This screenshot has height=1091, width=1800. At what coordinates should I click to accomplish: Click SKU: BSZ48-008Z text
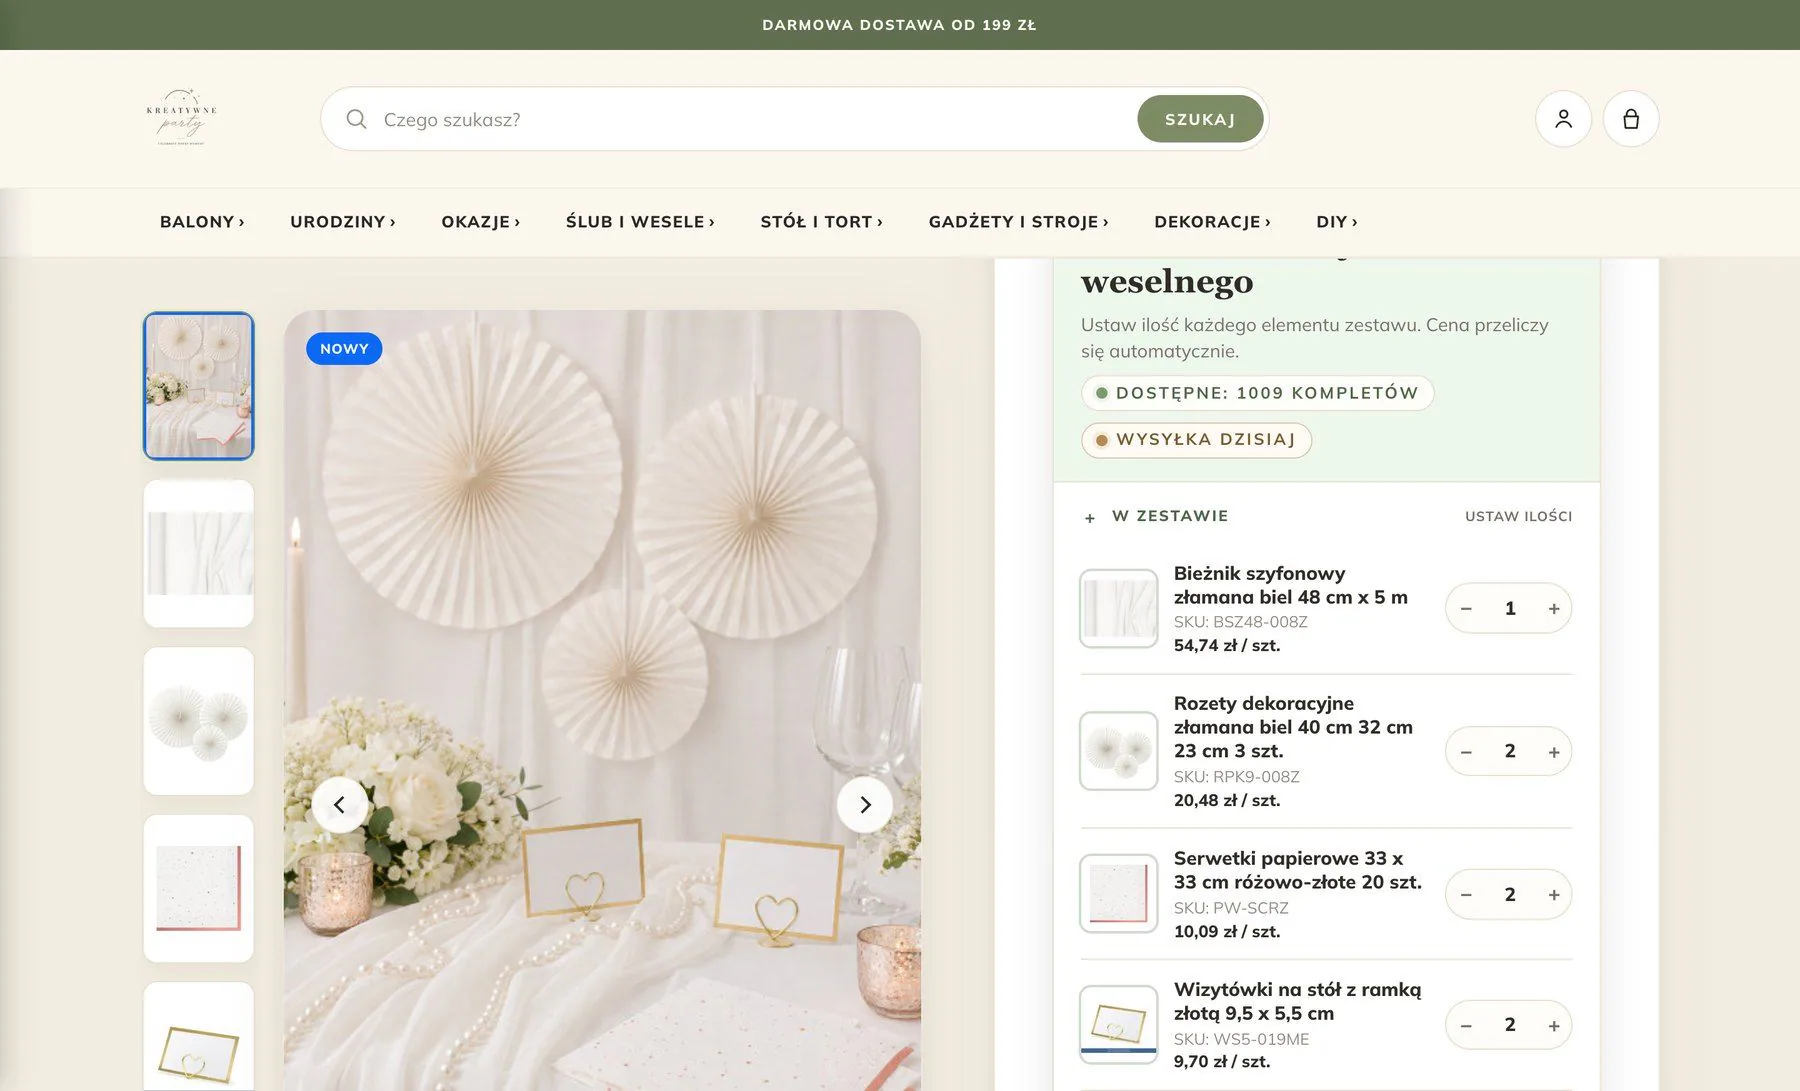[x=1240, y=622]
